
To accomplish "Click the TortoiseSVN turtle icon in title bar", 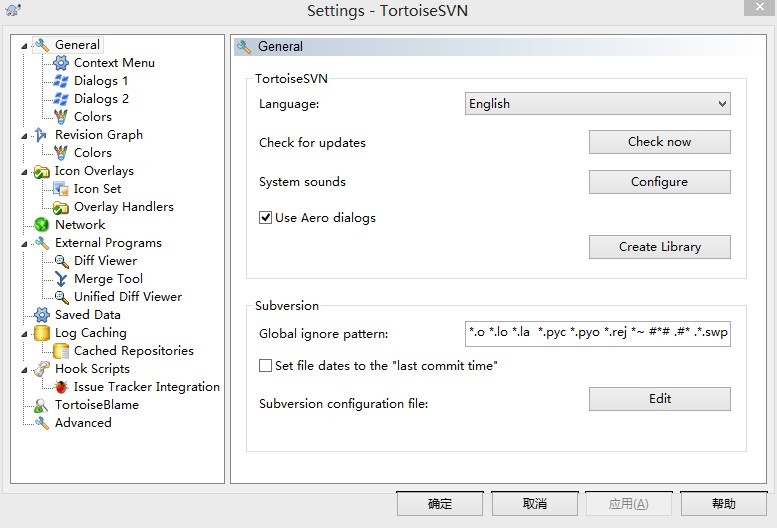I will coord(13,10).
